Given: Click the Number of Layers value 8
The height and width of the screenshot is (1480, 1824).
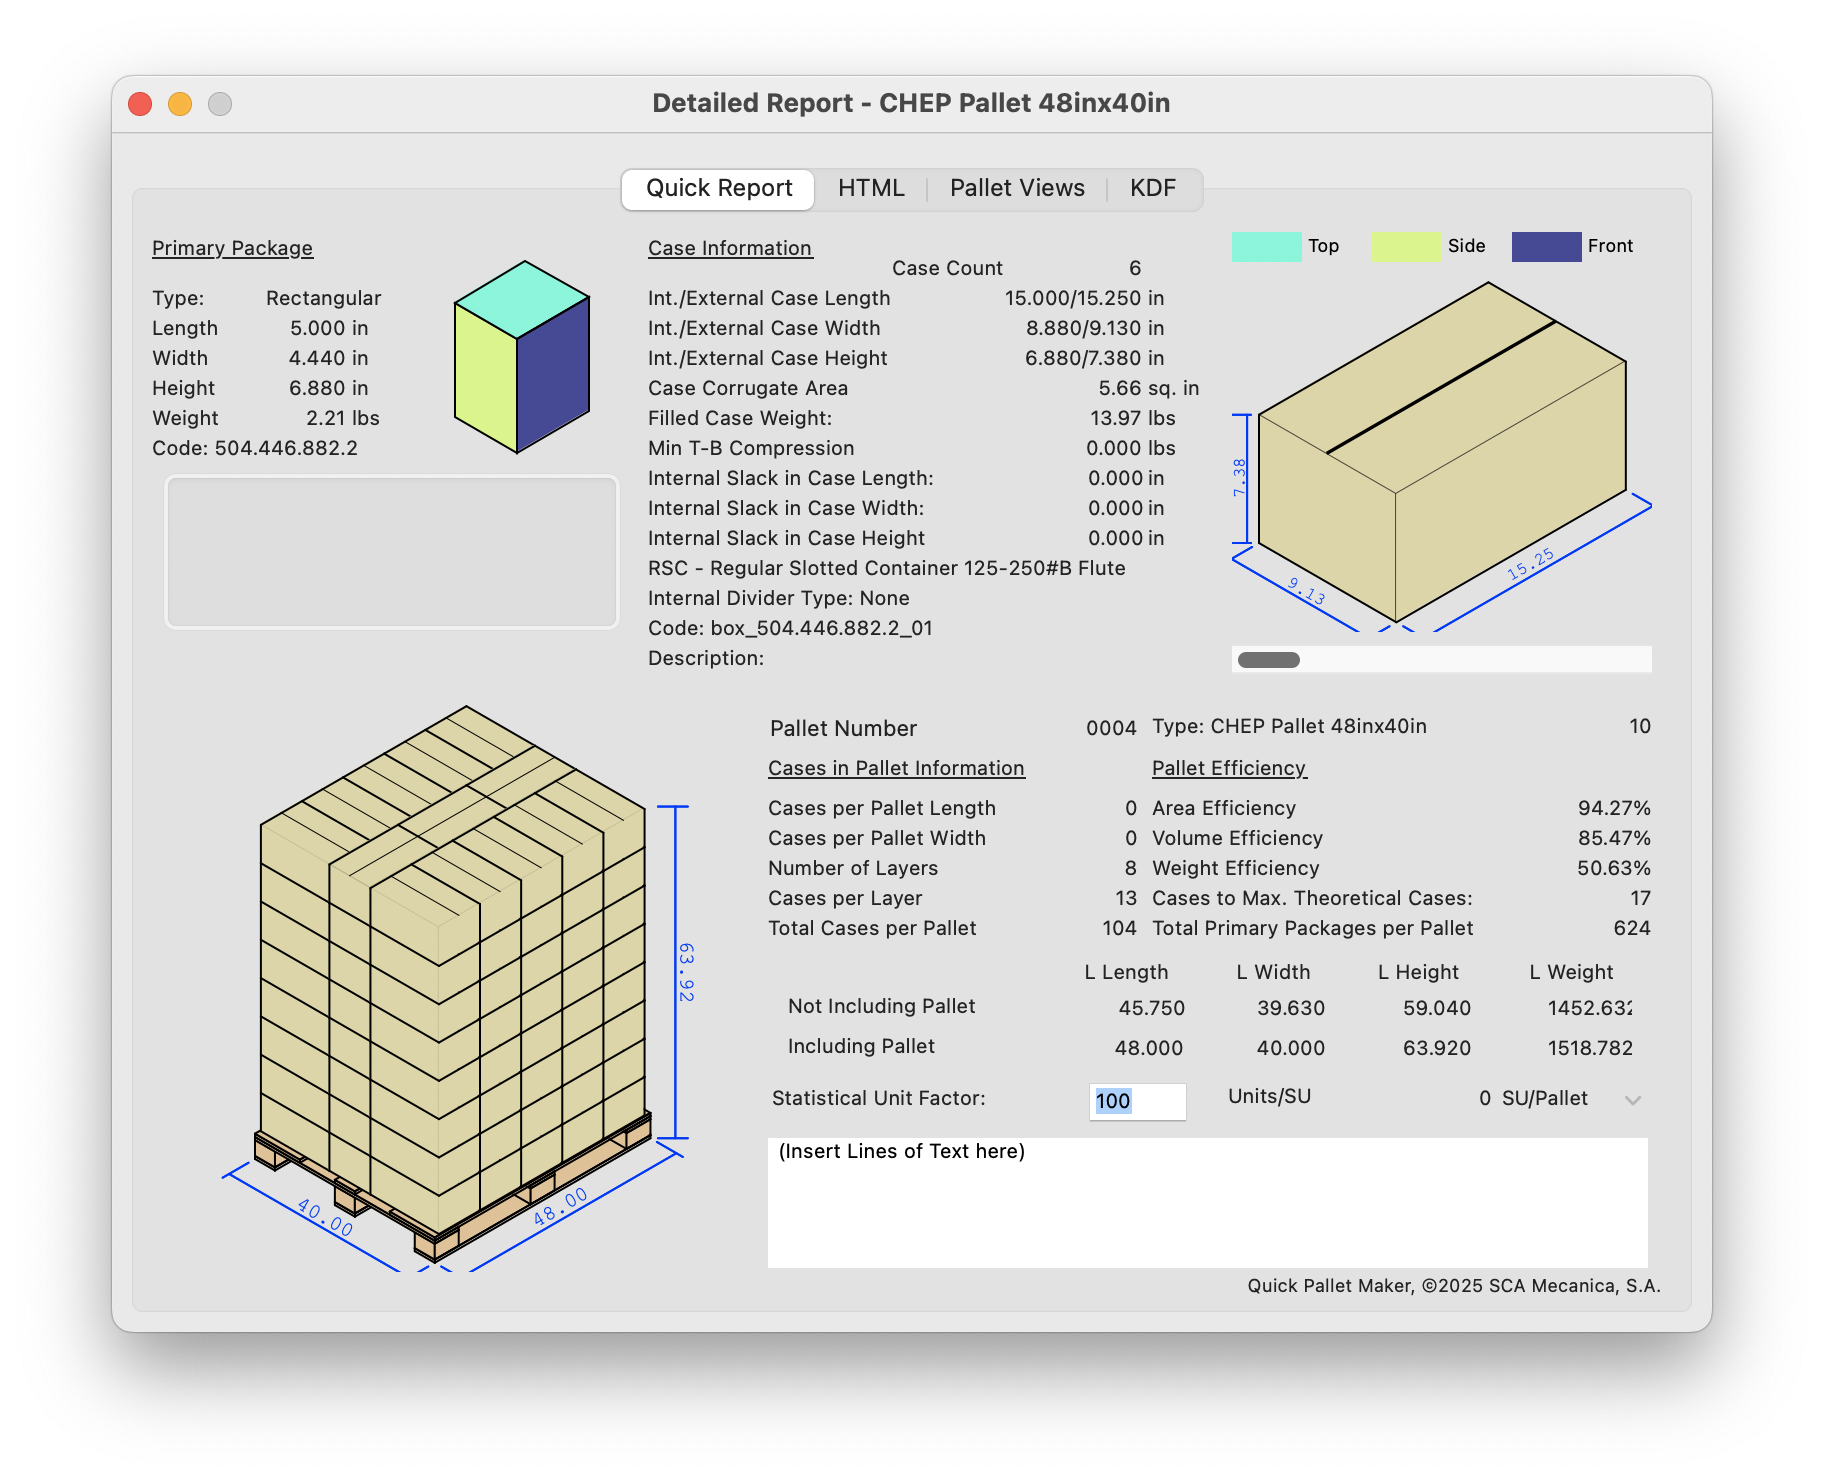Looking at the screenshot, I should [1131, 868].
